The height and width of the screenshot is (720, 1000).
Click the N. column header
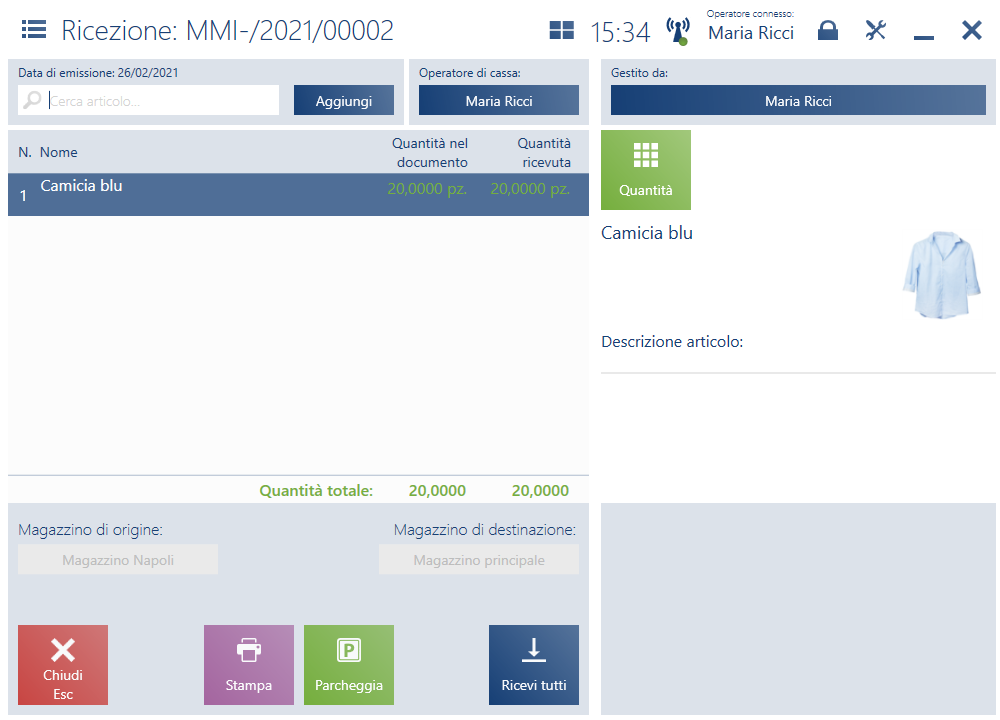click(25, 152)
